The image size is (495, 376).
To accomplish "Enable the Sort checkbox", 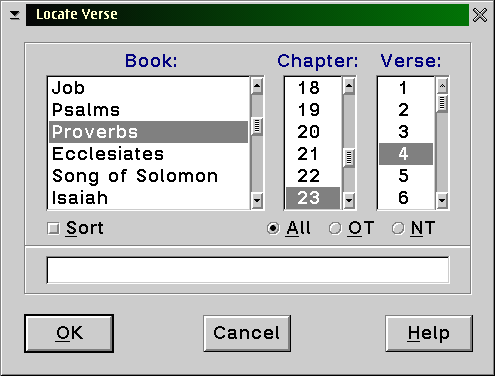I will pos(53,229).
